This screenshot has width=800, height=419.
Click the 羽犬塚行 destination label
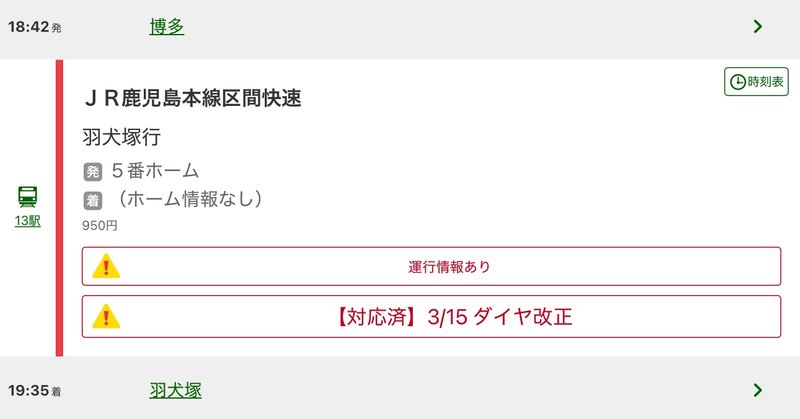tap(121, 137)
